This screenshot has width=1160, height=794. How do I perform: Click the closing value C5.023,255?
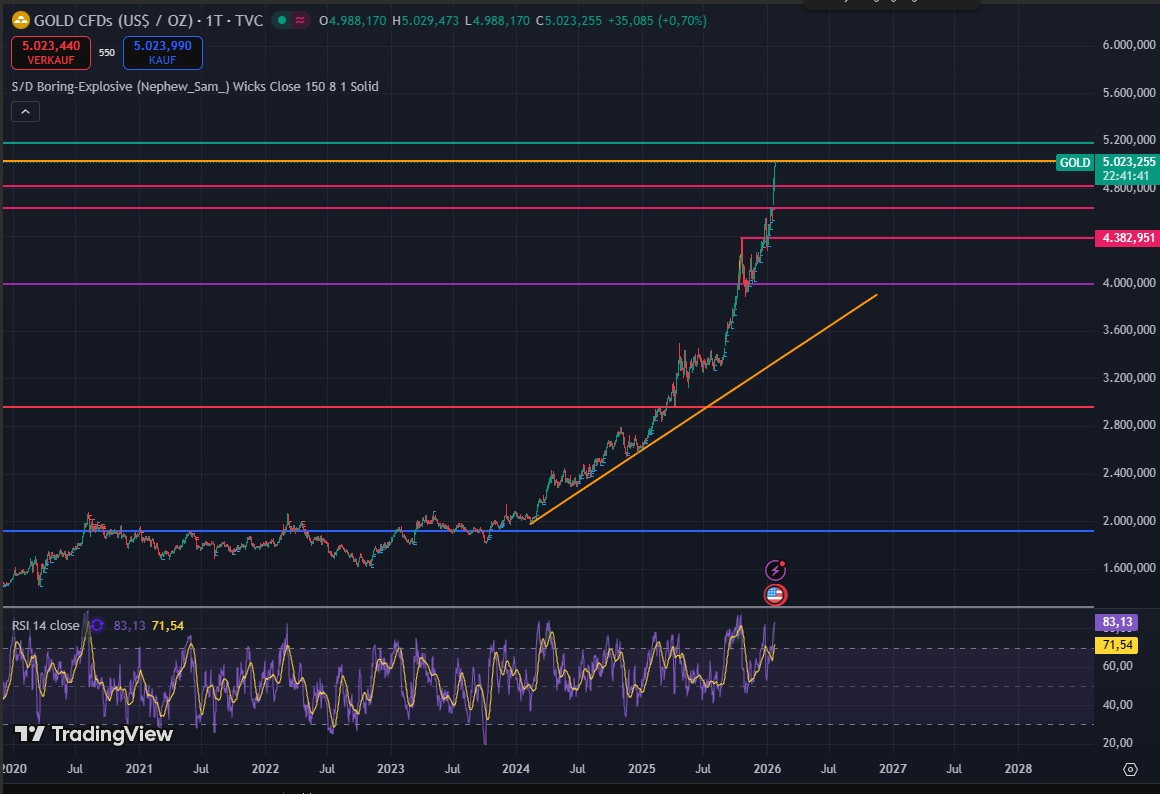click(x=569, y=21)
